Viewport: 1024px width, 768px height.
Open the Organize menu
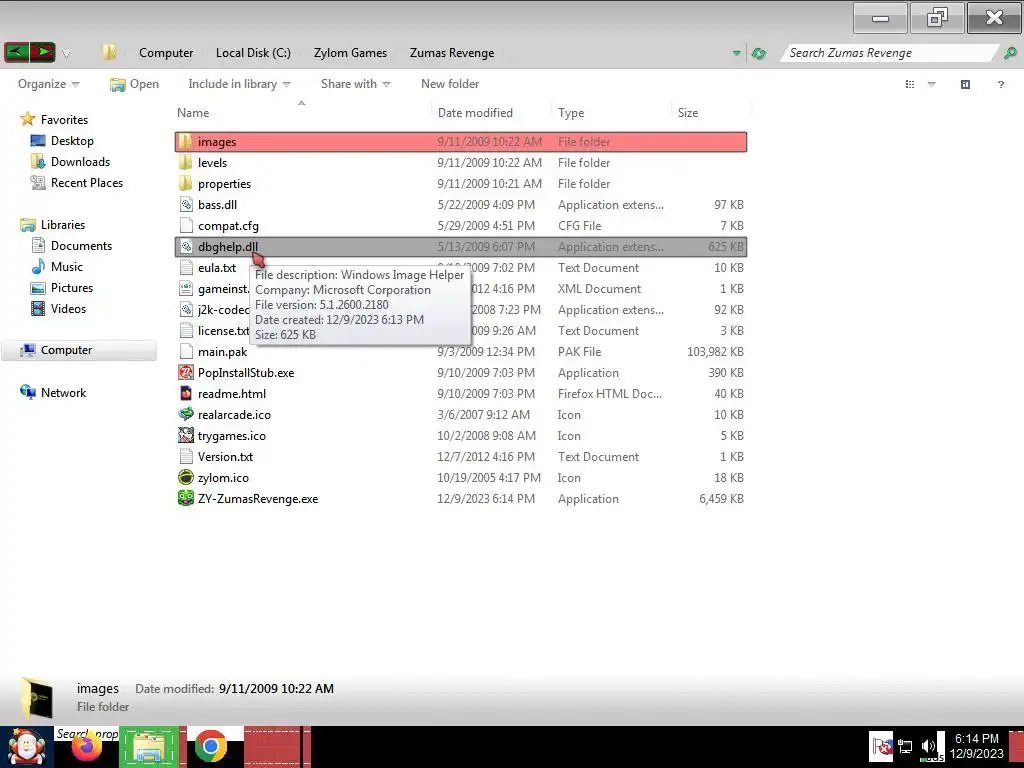(48, 84)
